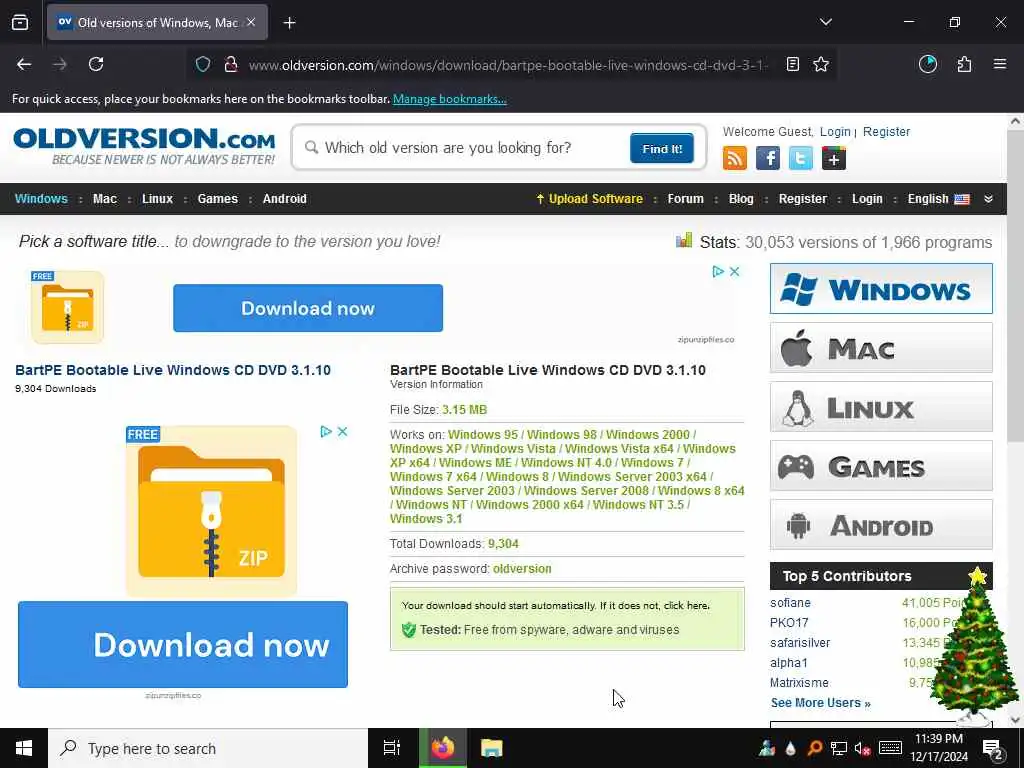This screenshot has height=768, width=1024.
Task: Click 'click here' manual download message
Action: click(x=686, y=605)
